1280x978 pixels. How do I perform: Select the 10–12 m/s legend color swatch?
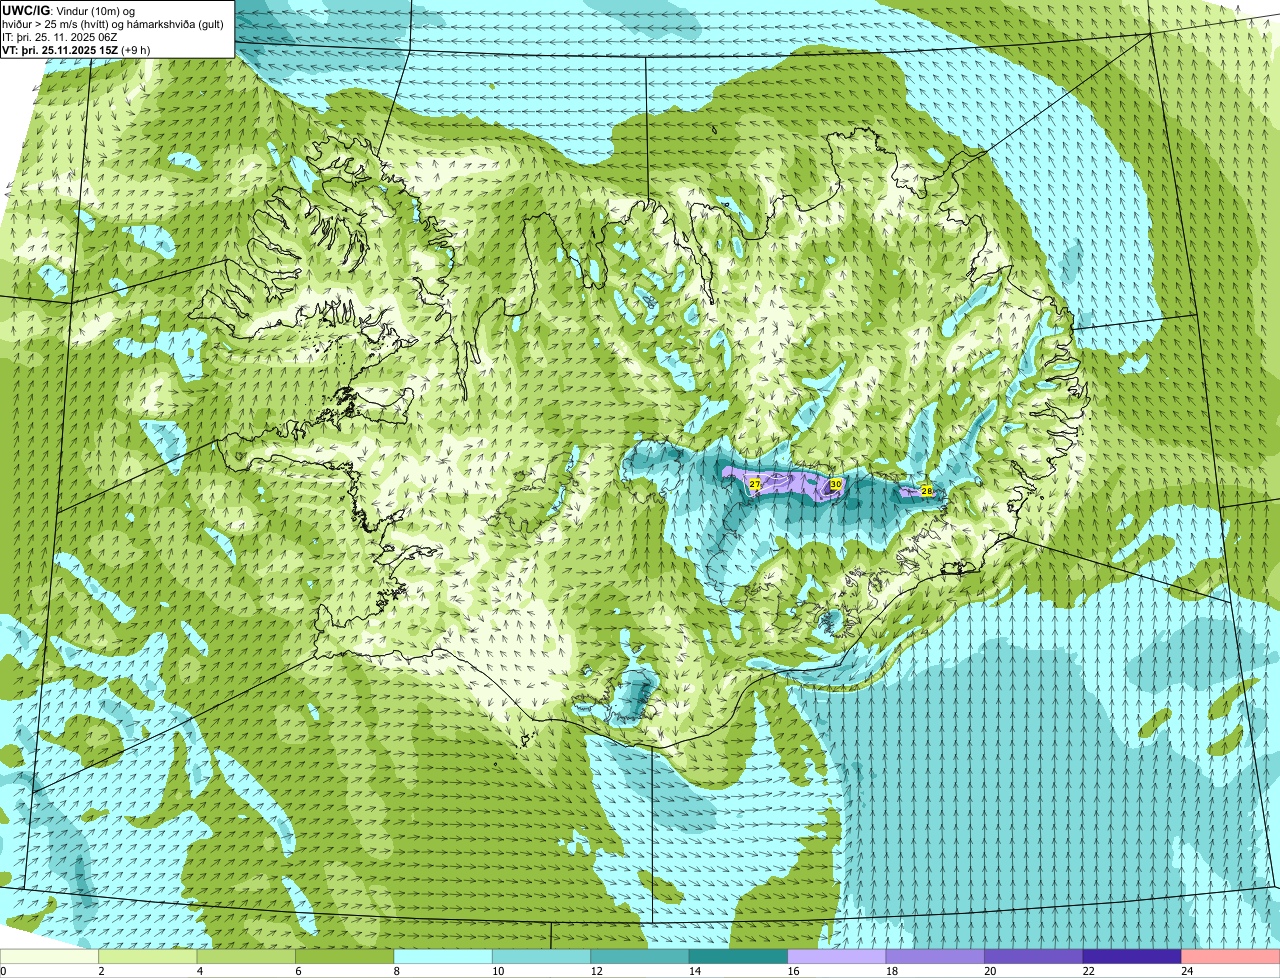(542, 956)
